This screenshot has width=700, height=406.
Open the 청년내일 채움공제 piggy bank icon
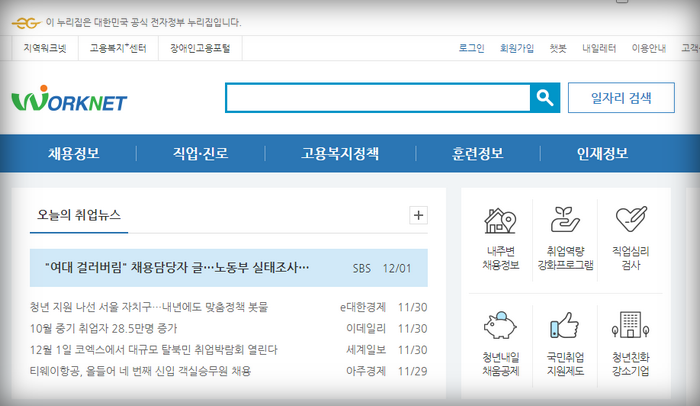[x=500, y=325]
